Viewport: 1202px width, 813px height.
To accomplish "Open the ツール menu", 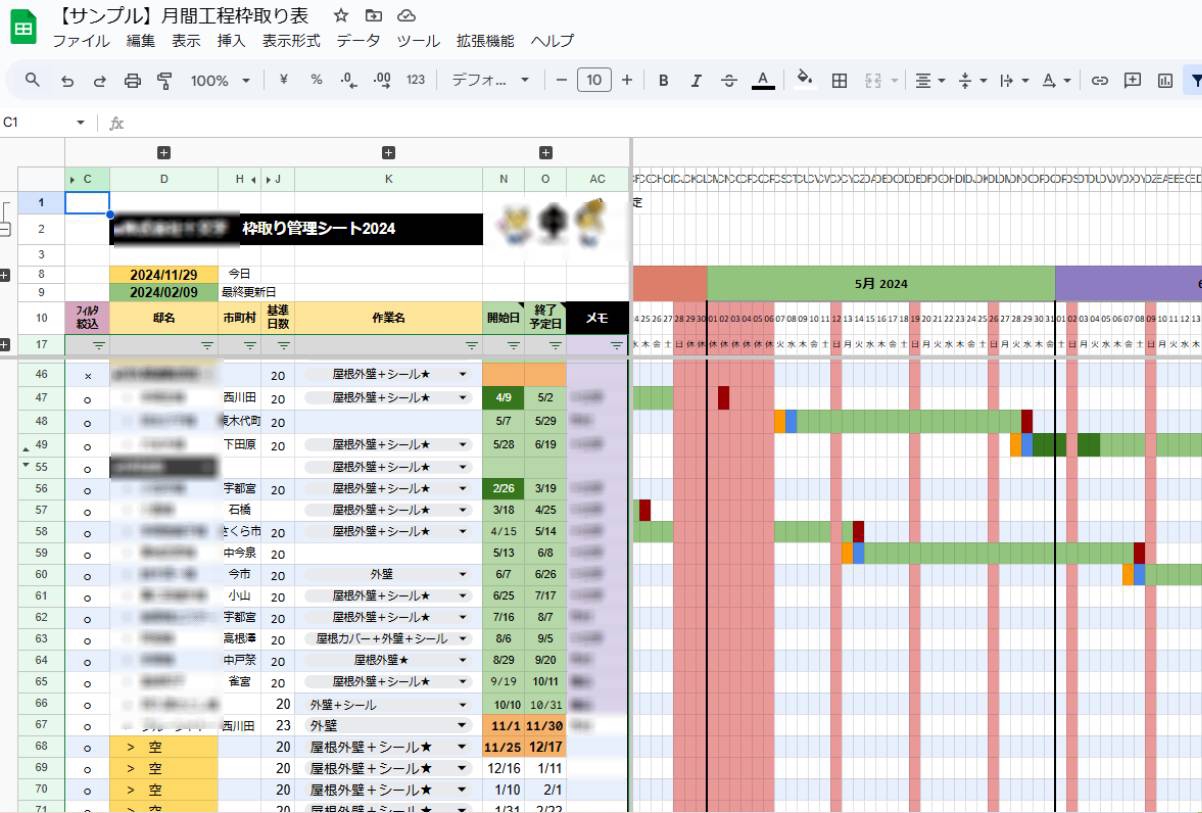I will [418, 41].
